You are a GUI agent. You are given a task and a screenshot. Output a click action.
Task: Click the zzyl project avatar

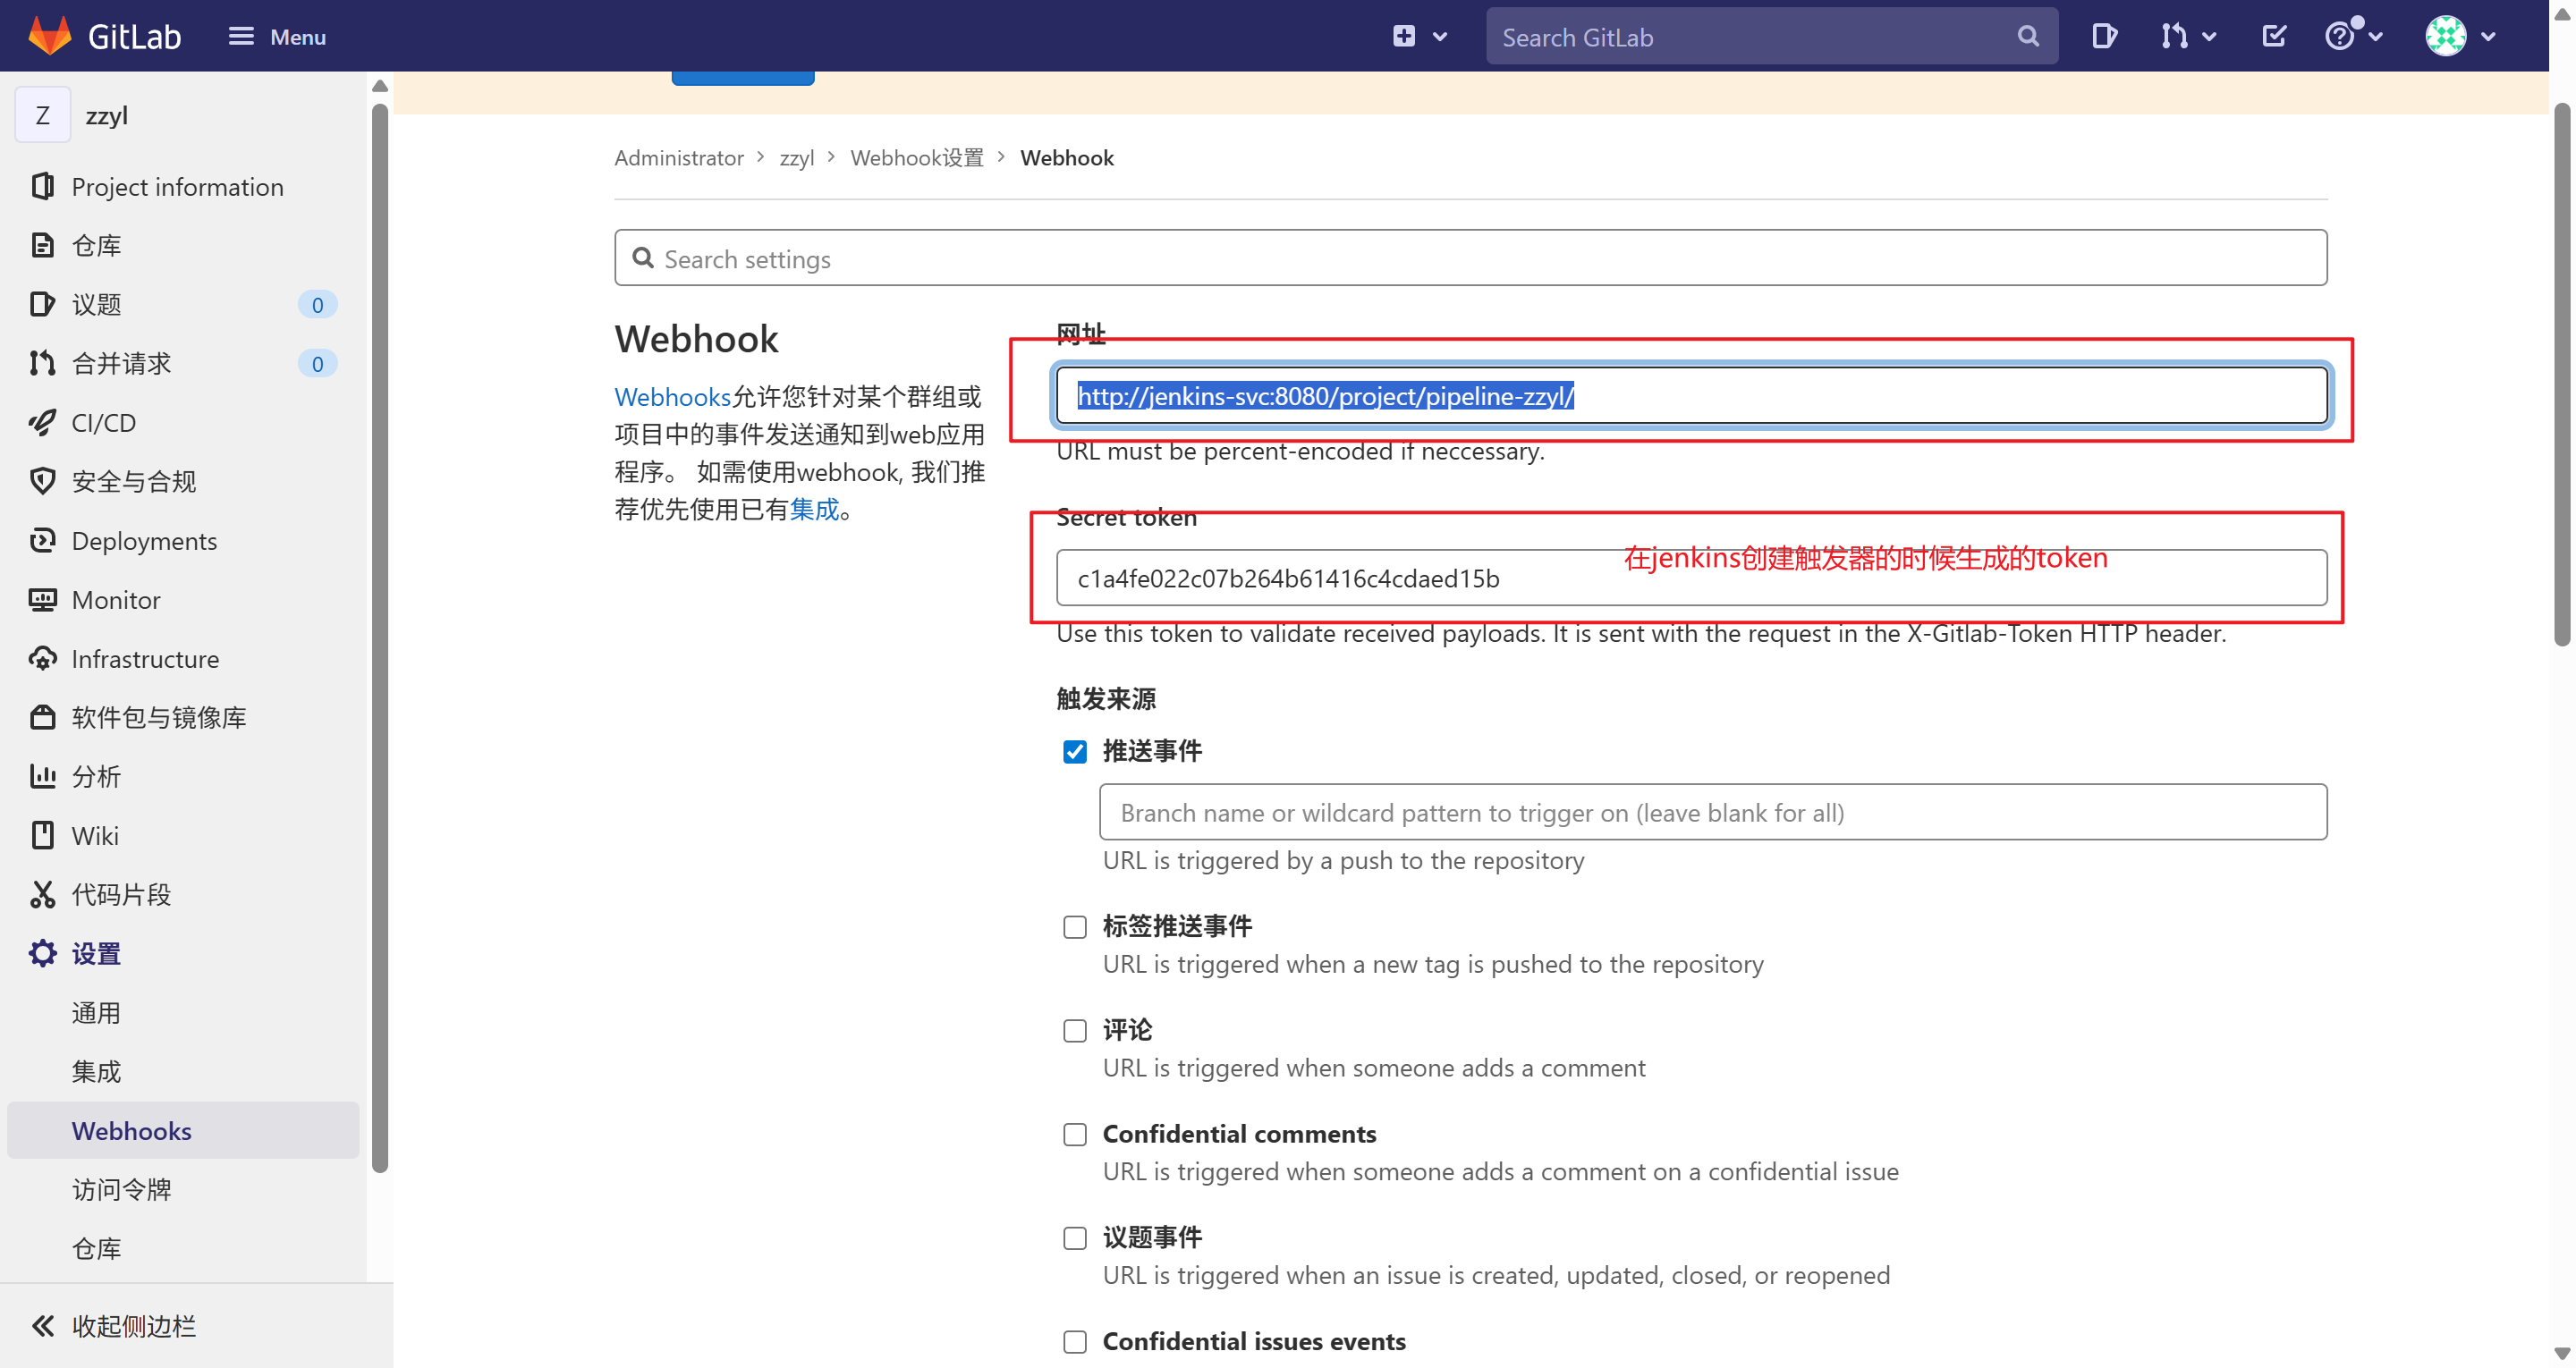[x=42, y=115]
